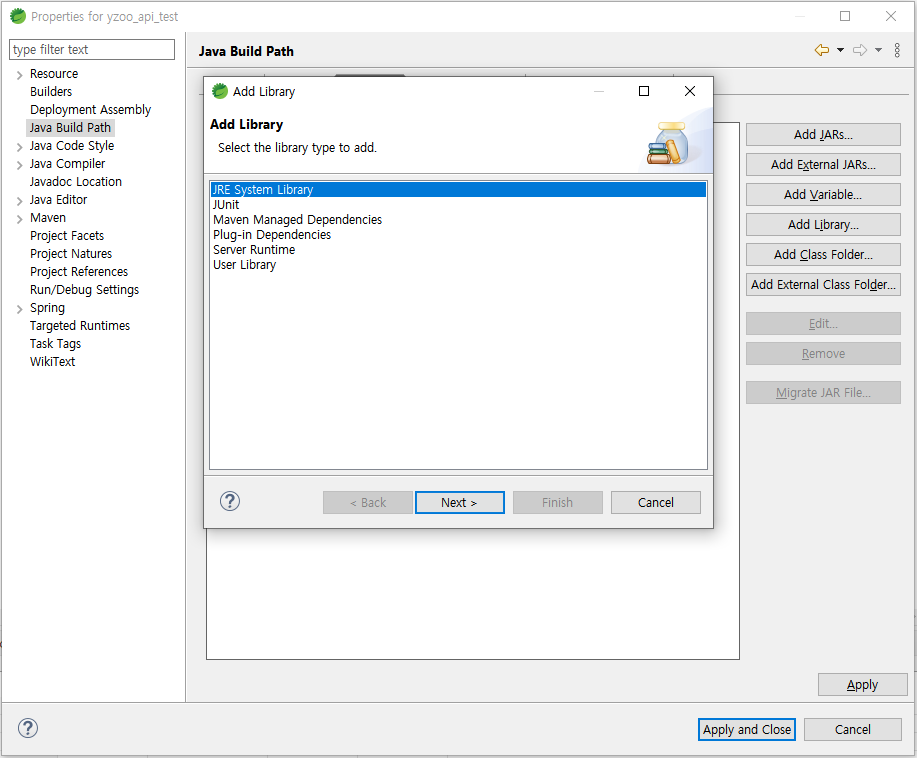This screenshot has width=917, height=758.
Task: Select User Library in list
Action: 244,265
